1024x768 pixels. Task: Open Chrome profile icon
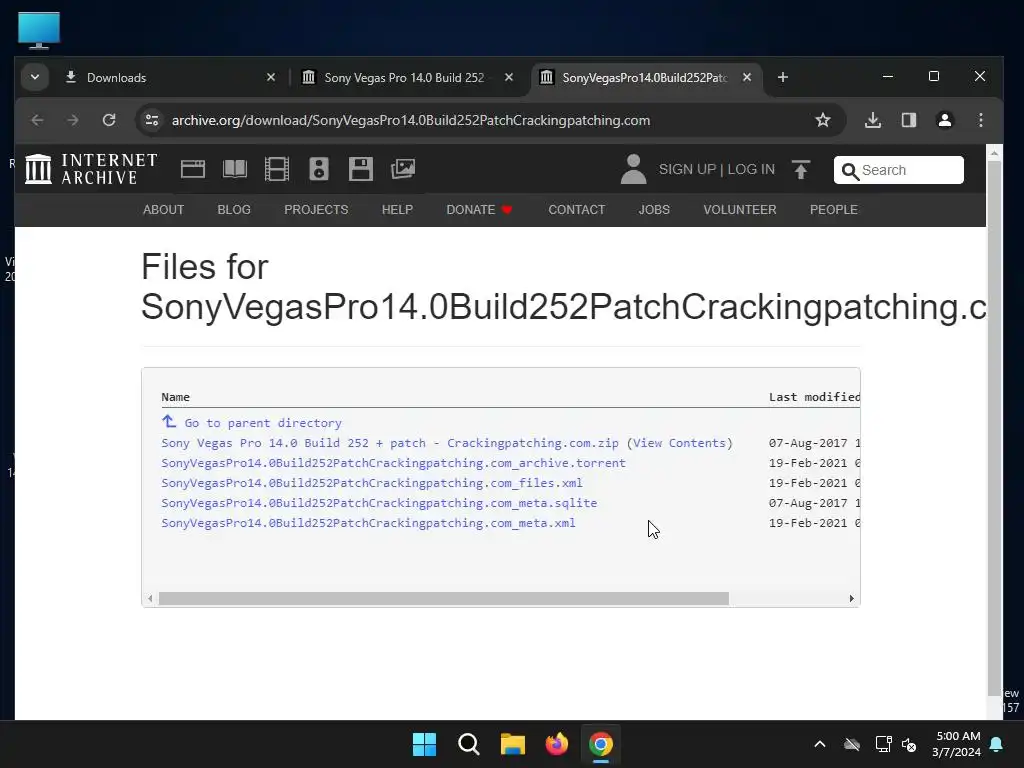coord(944,120)
